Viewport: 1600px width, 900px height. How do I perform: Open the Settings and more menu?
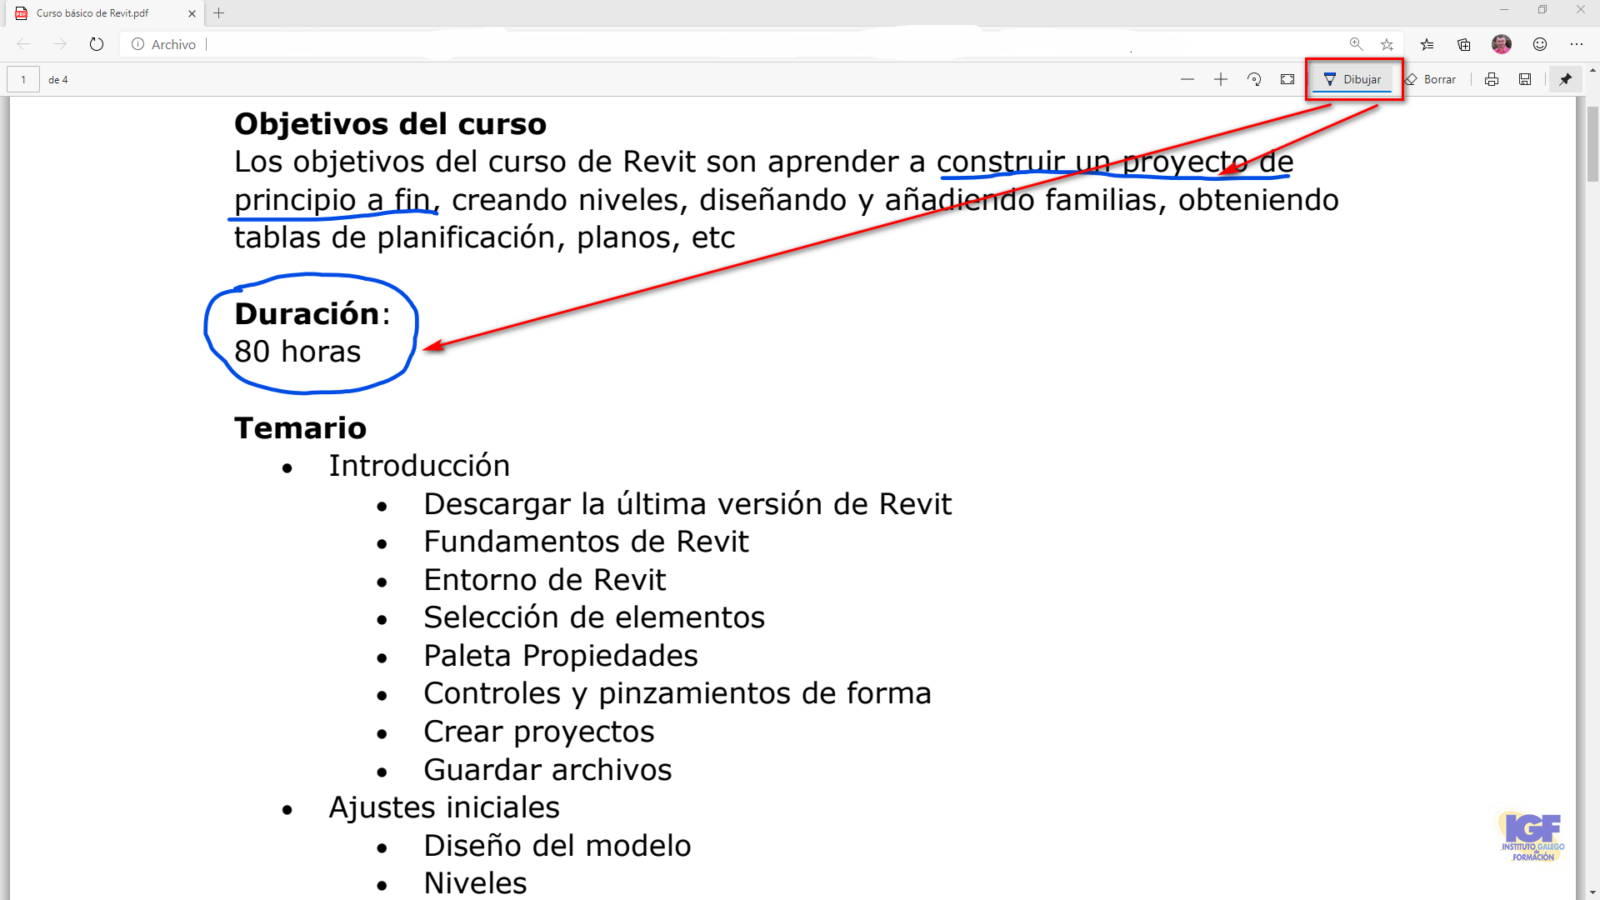click(x=1577, y=44)
